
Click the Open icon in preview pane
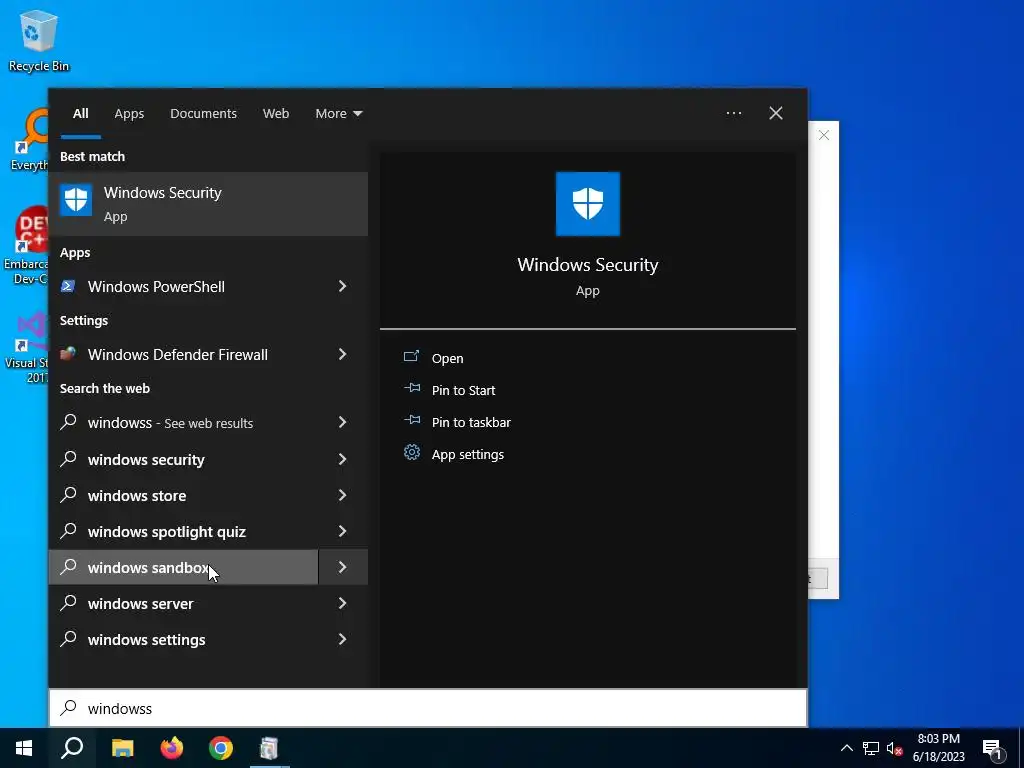pyautogui.click(x=411, y=357)
